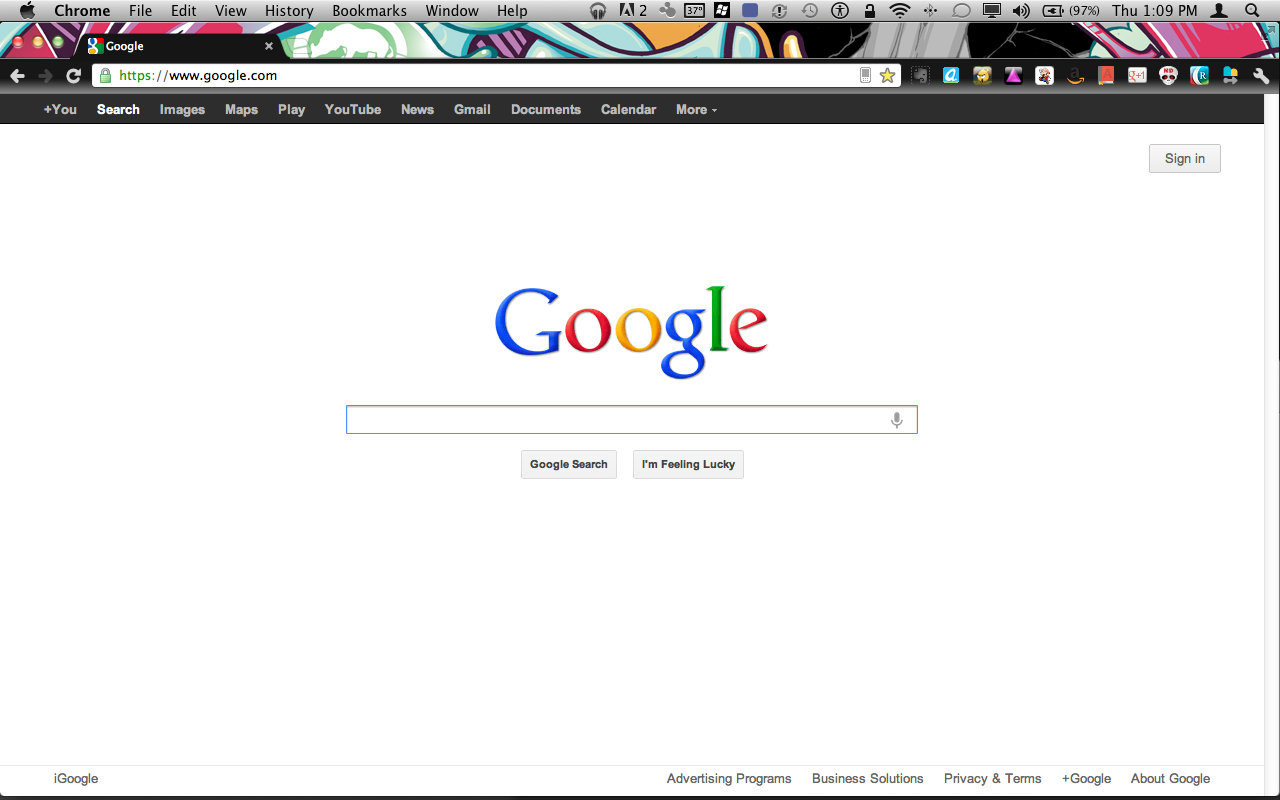Open the Amazon extension icon
Image resolution: width=1280 pixels, height=800 pixels.
pyautogui.click(x=1075, y=75)
